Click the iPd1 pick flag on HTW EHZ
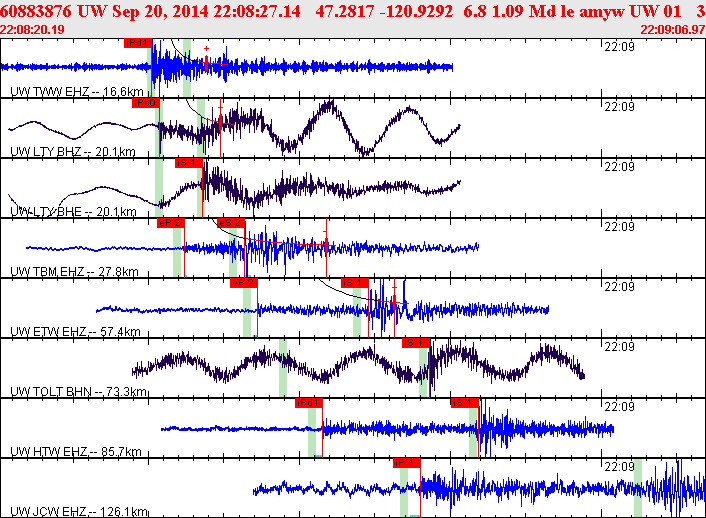Screen dimensions: 706x518 tap(309, 403)
